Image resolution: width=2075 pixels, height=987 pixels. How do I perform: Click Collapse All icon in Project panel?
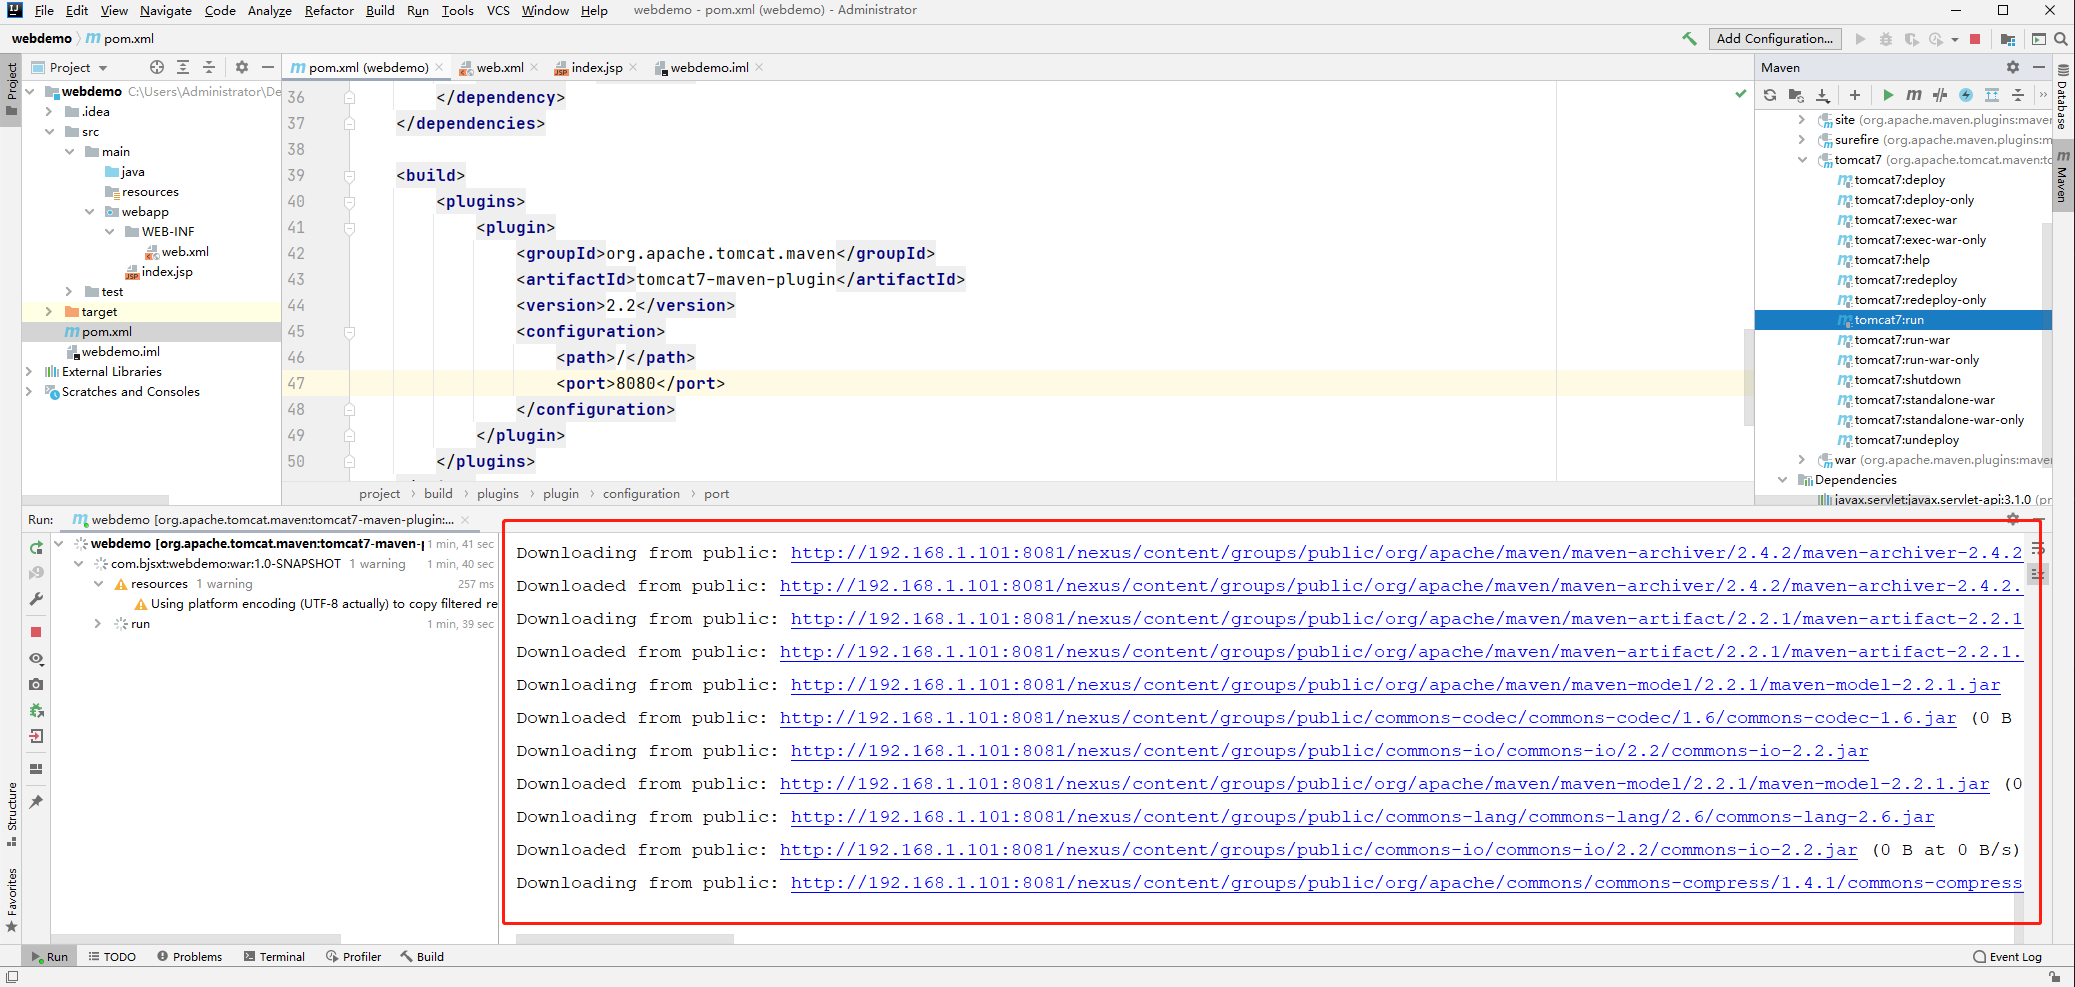coord(209,67)
